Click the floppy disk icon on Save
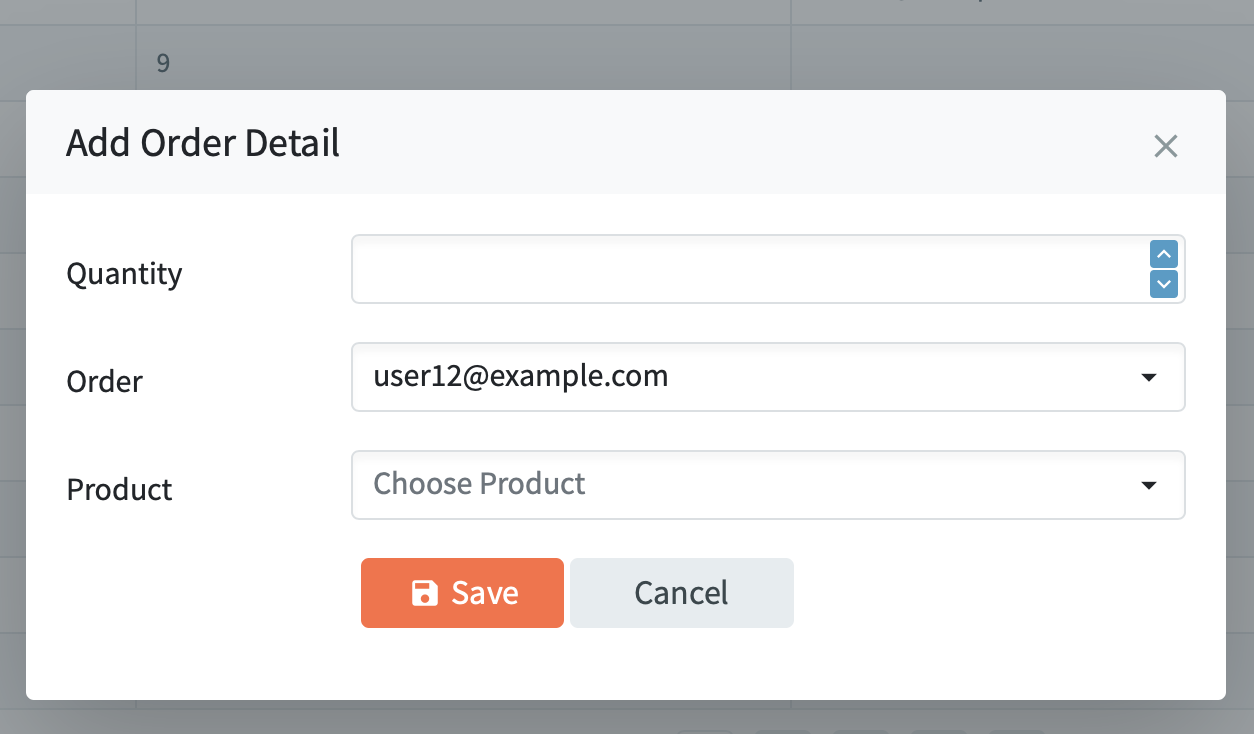The height and width of the screenshot is (734, 1254). (425, 593)
